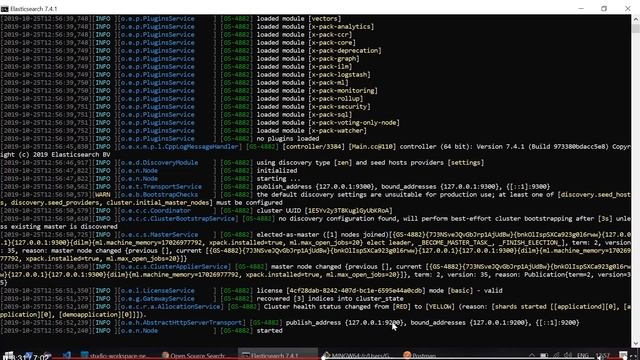Viewport: 640px width, 360px height.
Task: Click the final 'started' log message
Action: [x=269, y=331]
